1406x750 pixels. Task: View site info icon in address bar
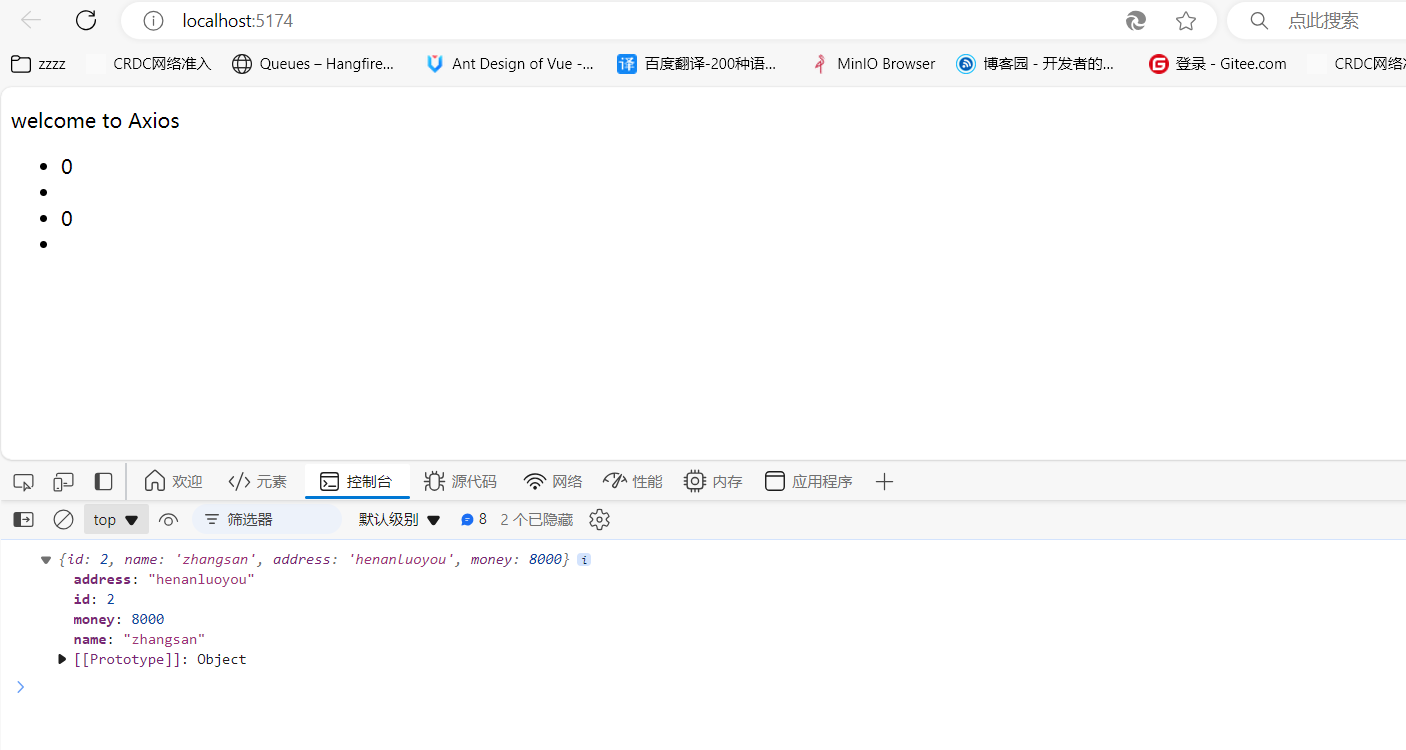pos(153,21)
